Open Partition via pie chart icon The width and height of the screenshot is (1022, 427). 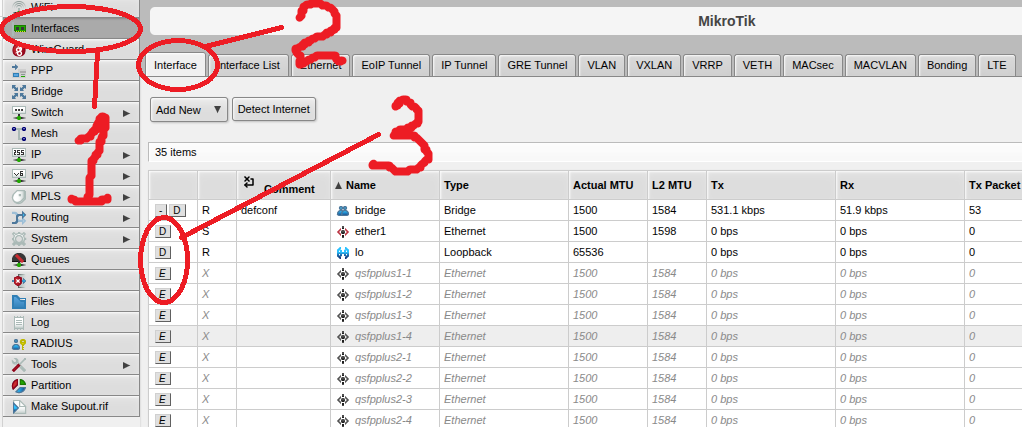(18, 385)
